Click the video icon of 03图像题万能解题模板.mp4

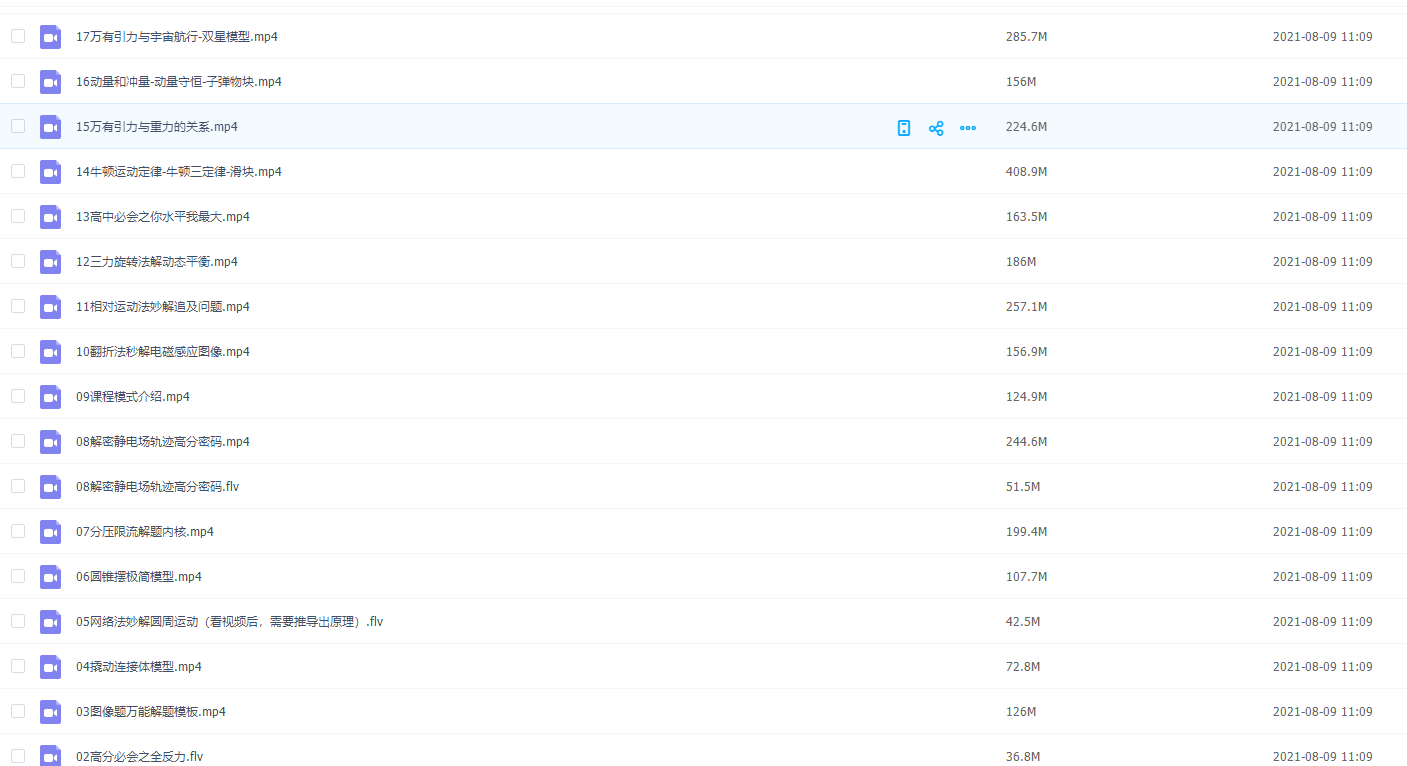coord(50,712)
